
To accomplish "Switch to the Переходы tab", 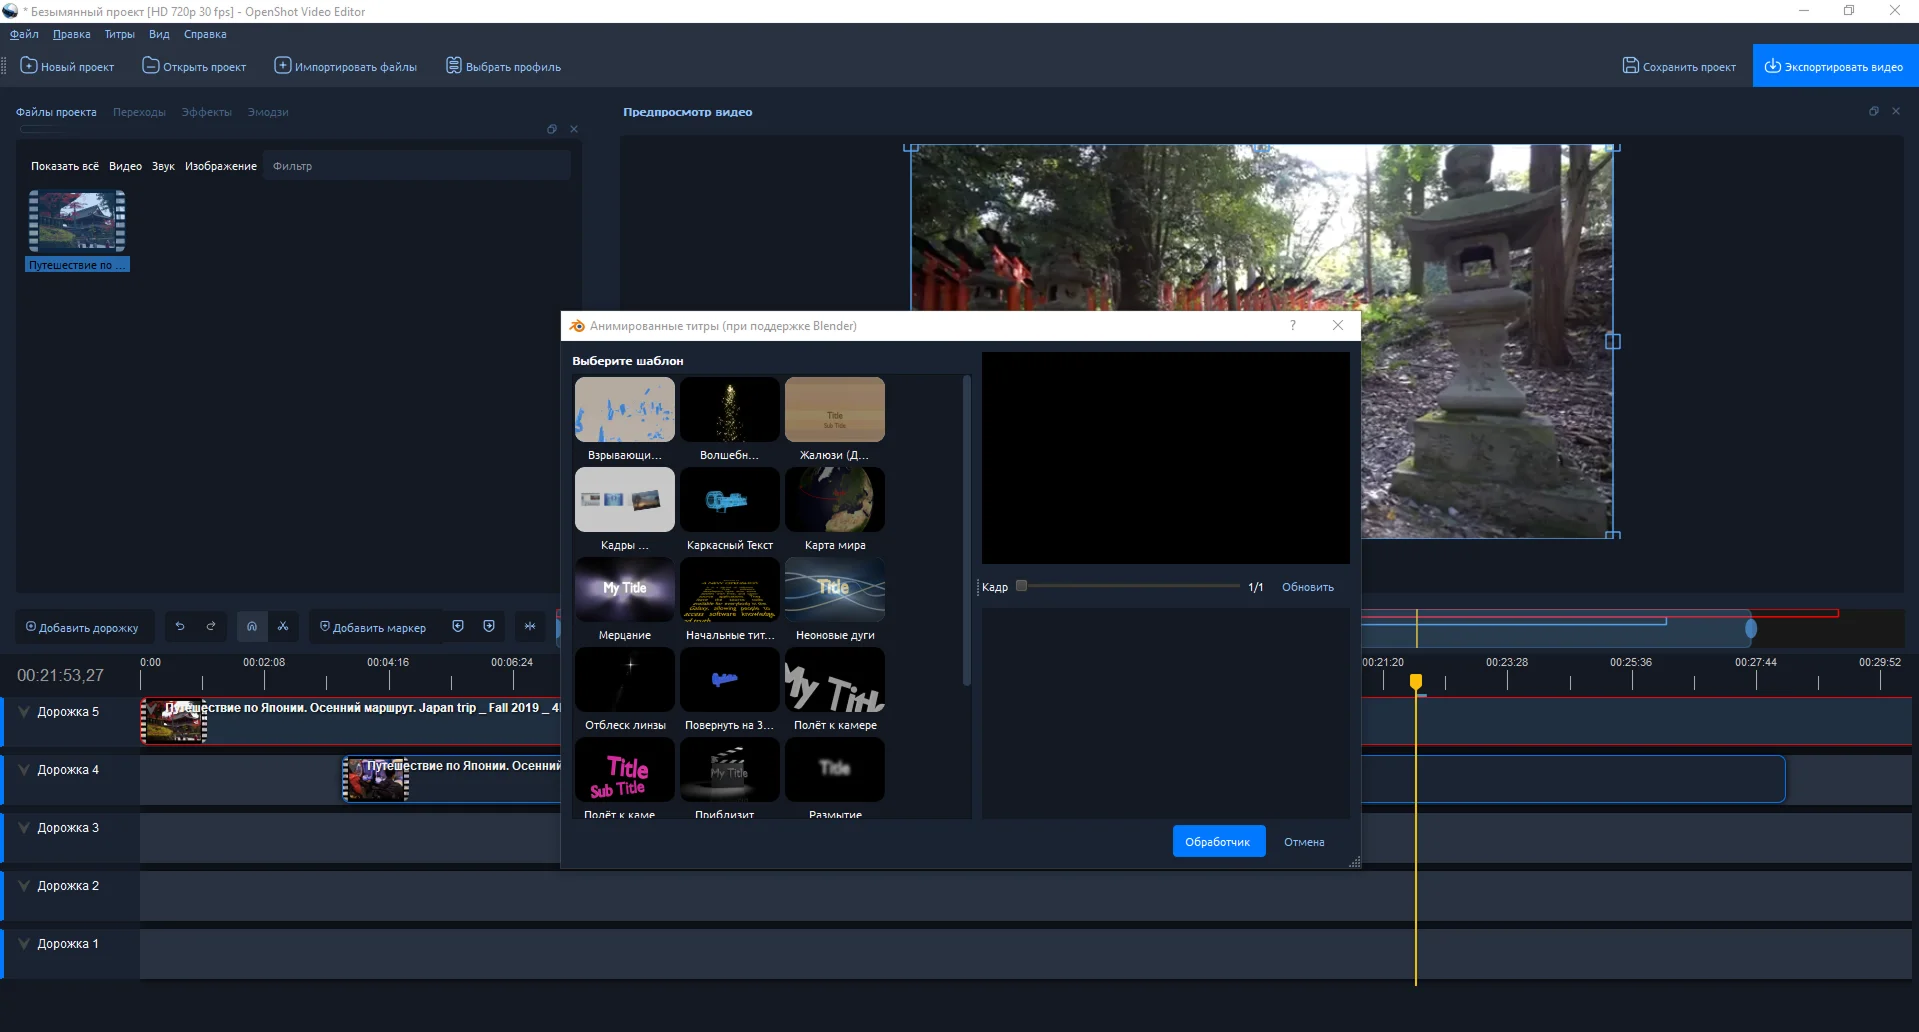I will pyautogui.click(x=139, y=112).
